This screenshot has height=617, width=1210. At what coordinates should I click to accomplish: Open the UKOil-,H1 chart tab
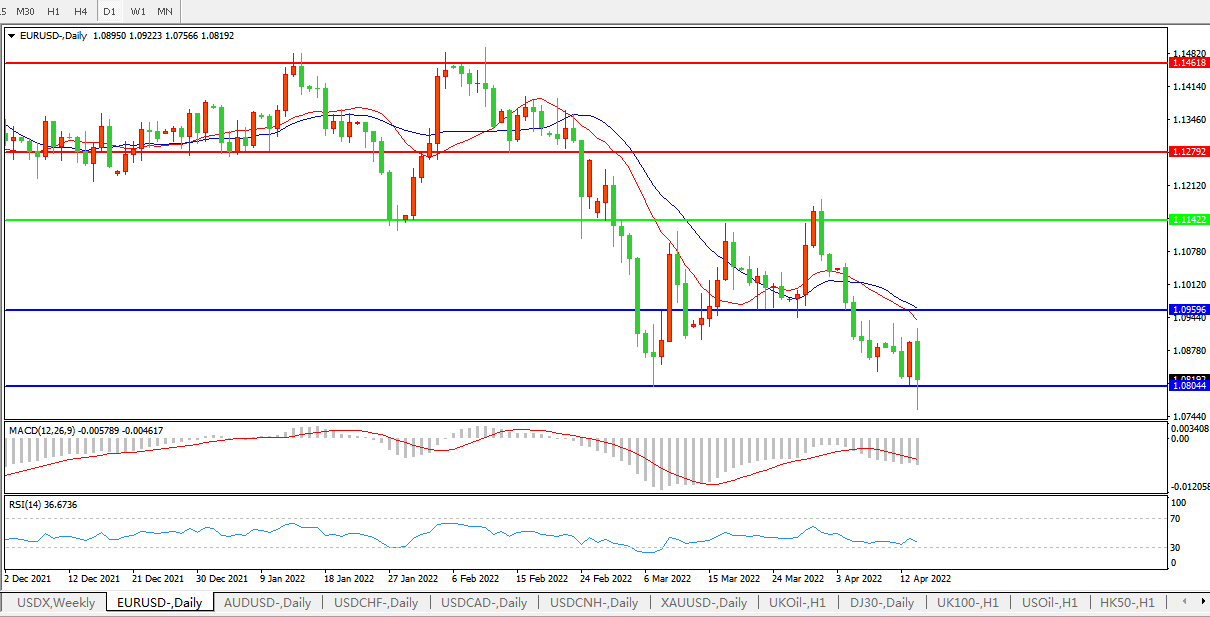(795, 603)
